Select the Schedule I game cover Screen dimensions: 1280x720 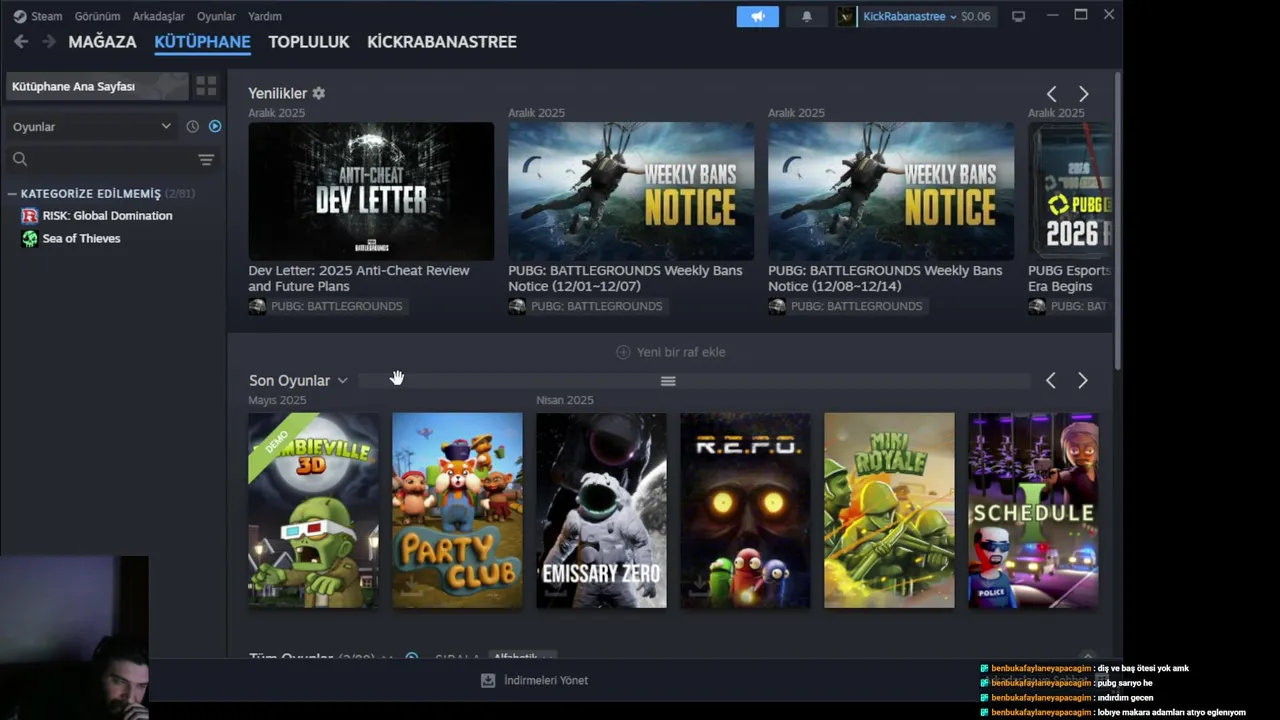(x=1033, y=510)
